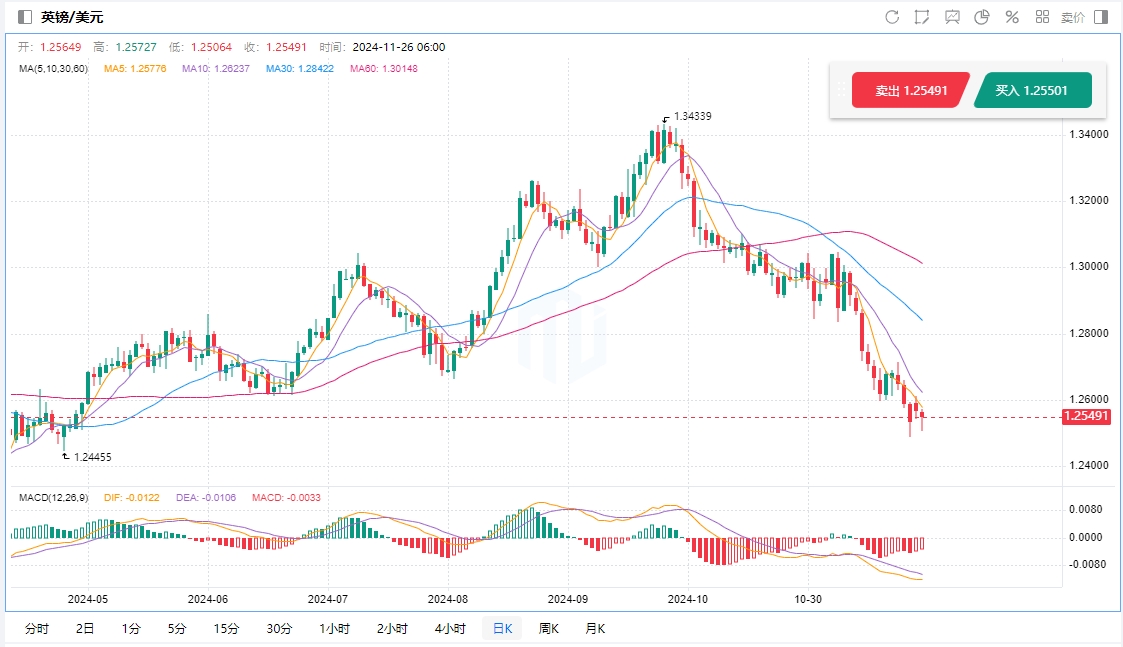Viewport: 1123px width, 647px height.
Task: Select the drawing tools icon
Action: click(922, 17)
